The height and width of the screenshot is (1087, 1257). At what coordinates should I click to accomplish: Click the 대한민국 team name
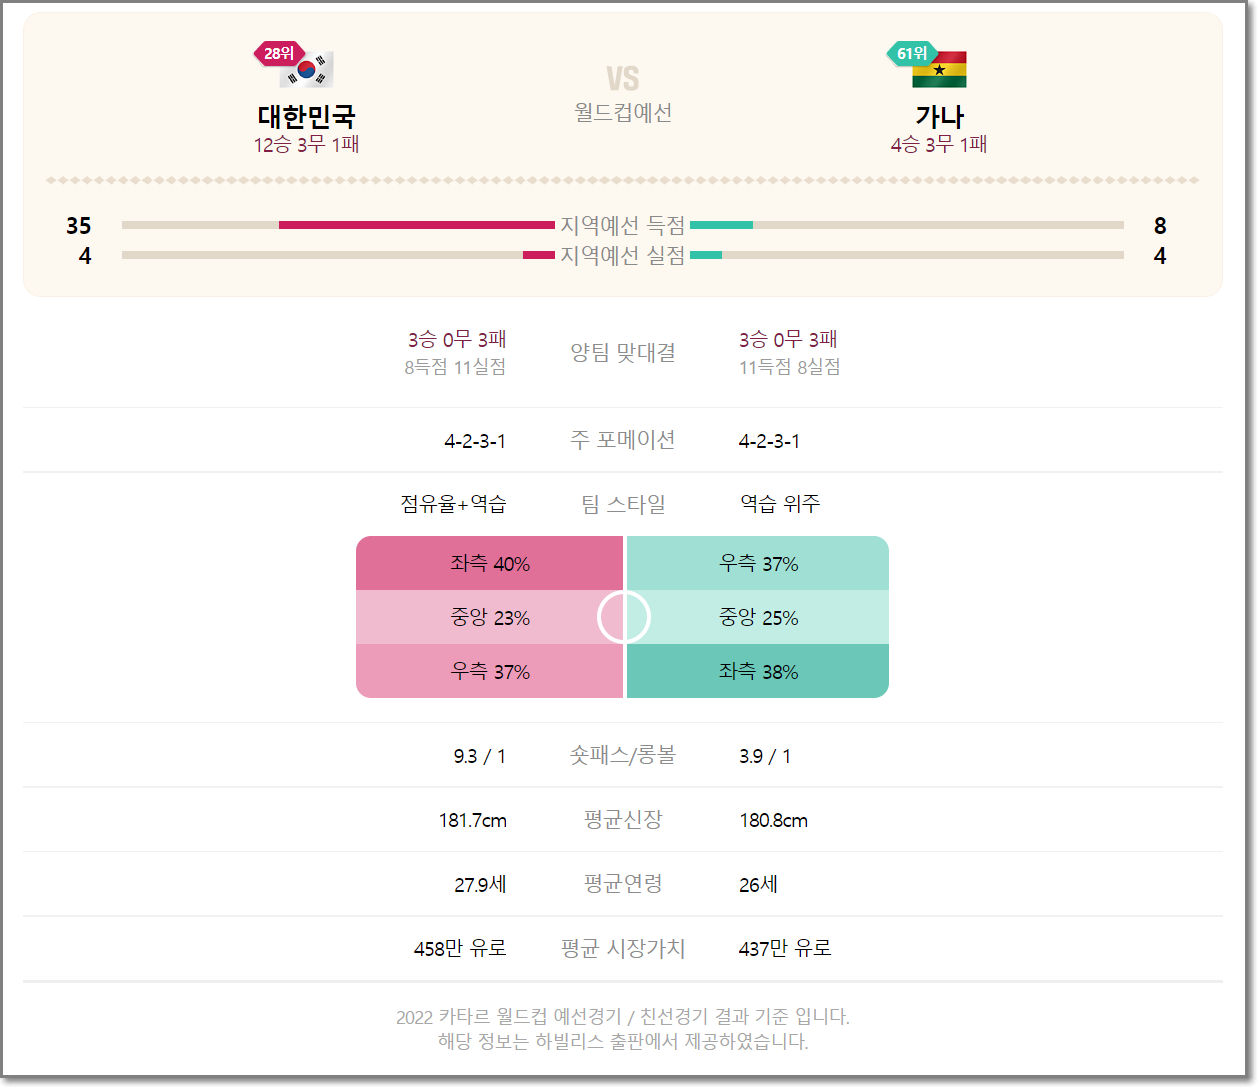(x=306, y=116)
